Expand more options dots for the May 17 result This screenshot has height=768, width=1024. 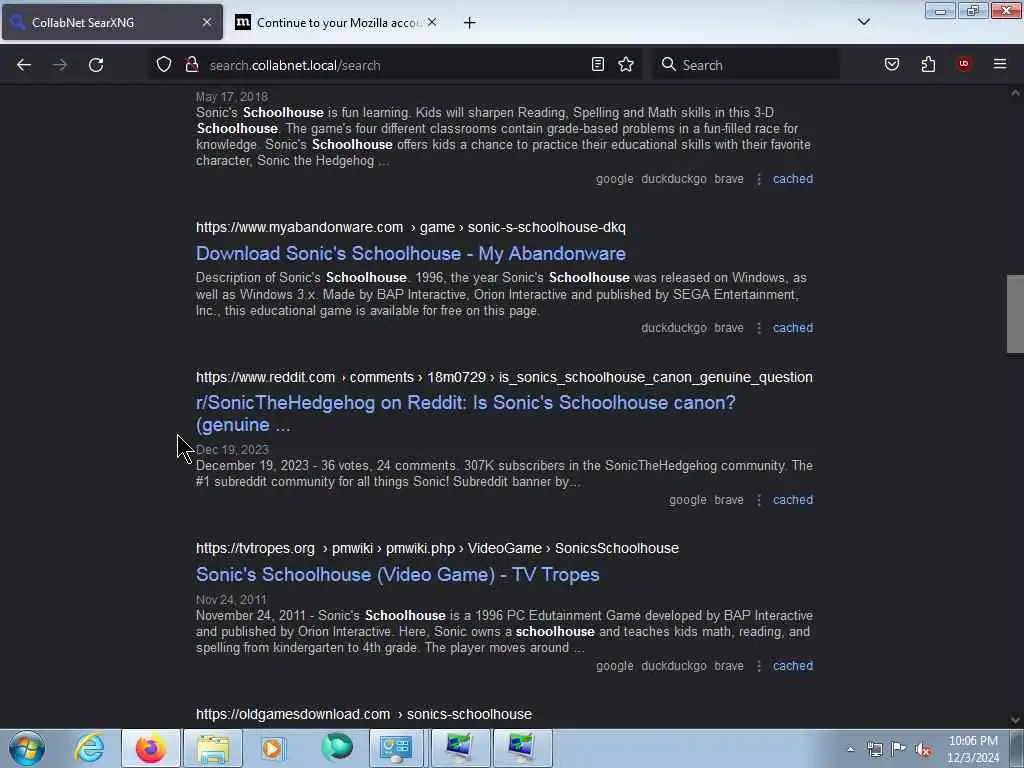tap(758, 179)
